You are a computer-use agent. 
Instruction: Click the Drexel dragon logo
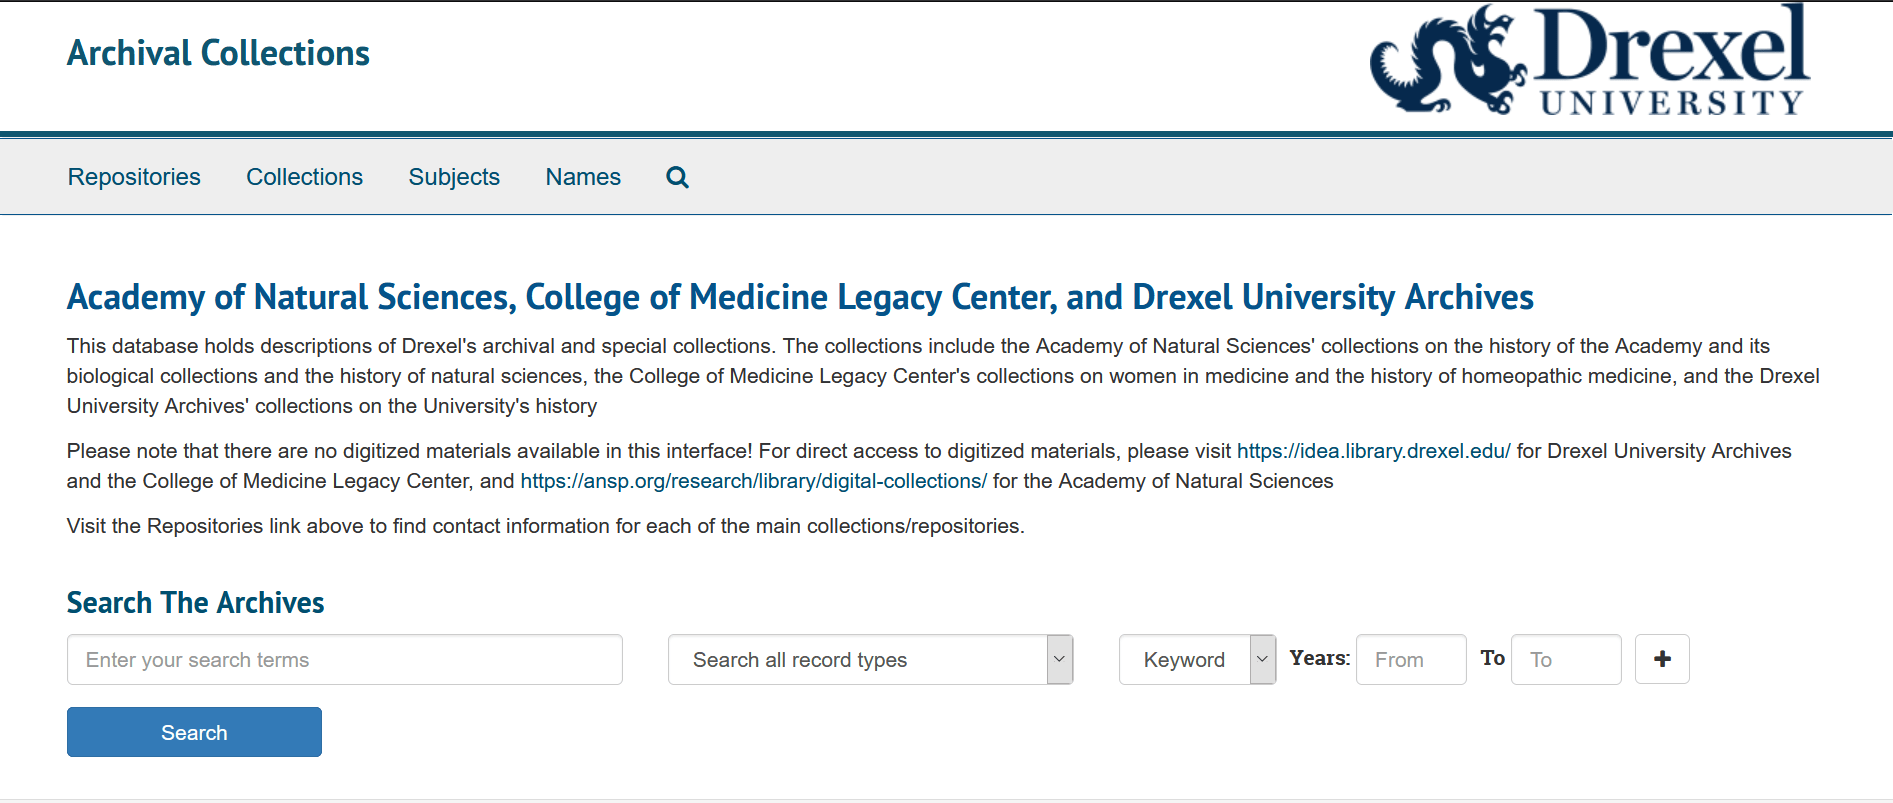coord(1447,62)
